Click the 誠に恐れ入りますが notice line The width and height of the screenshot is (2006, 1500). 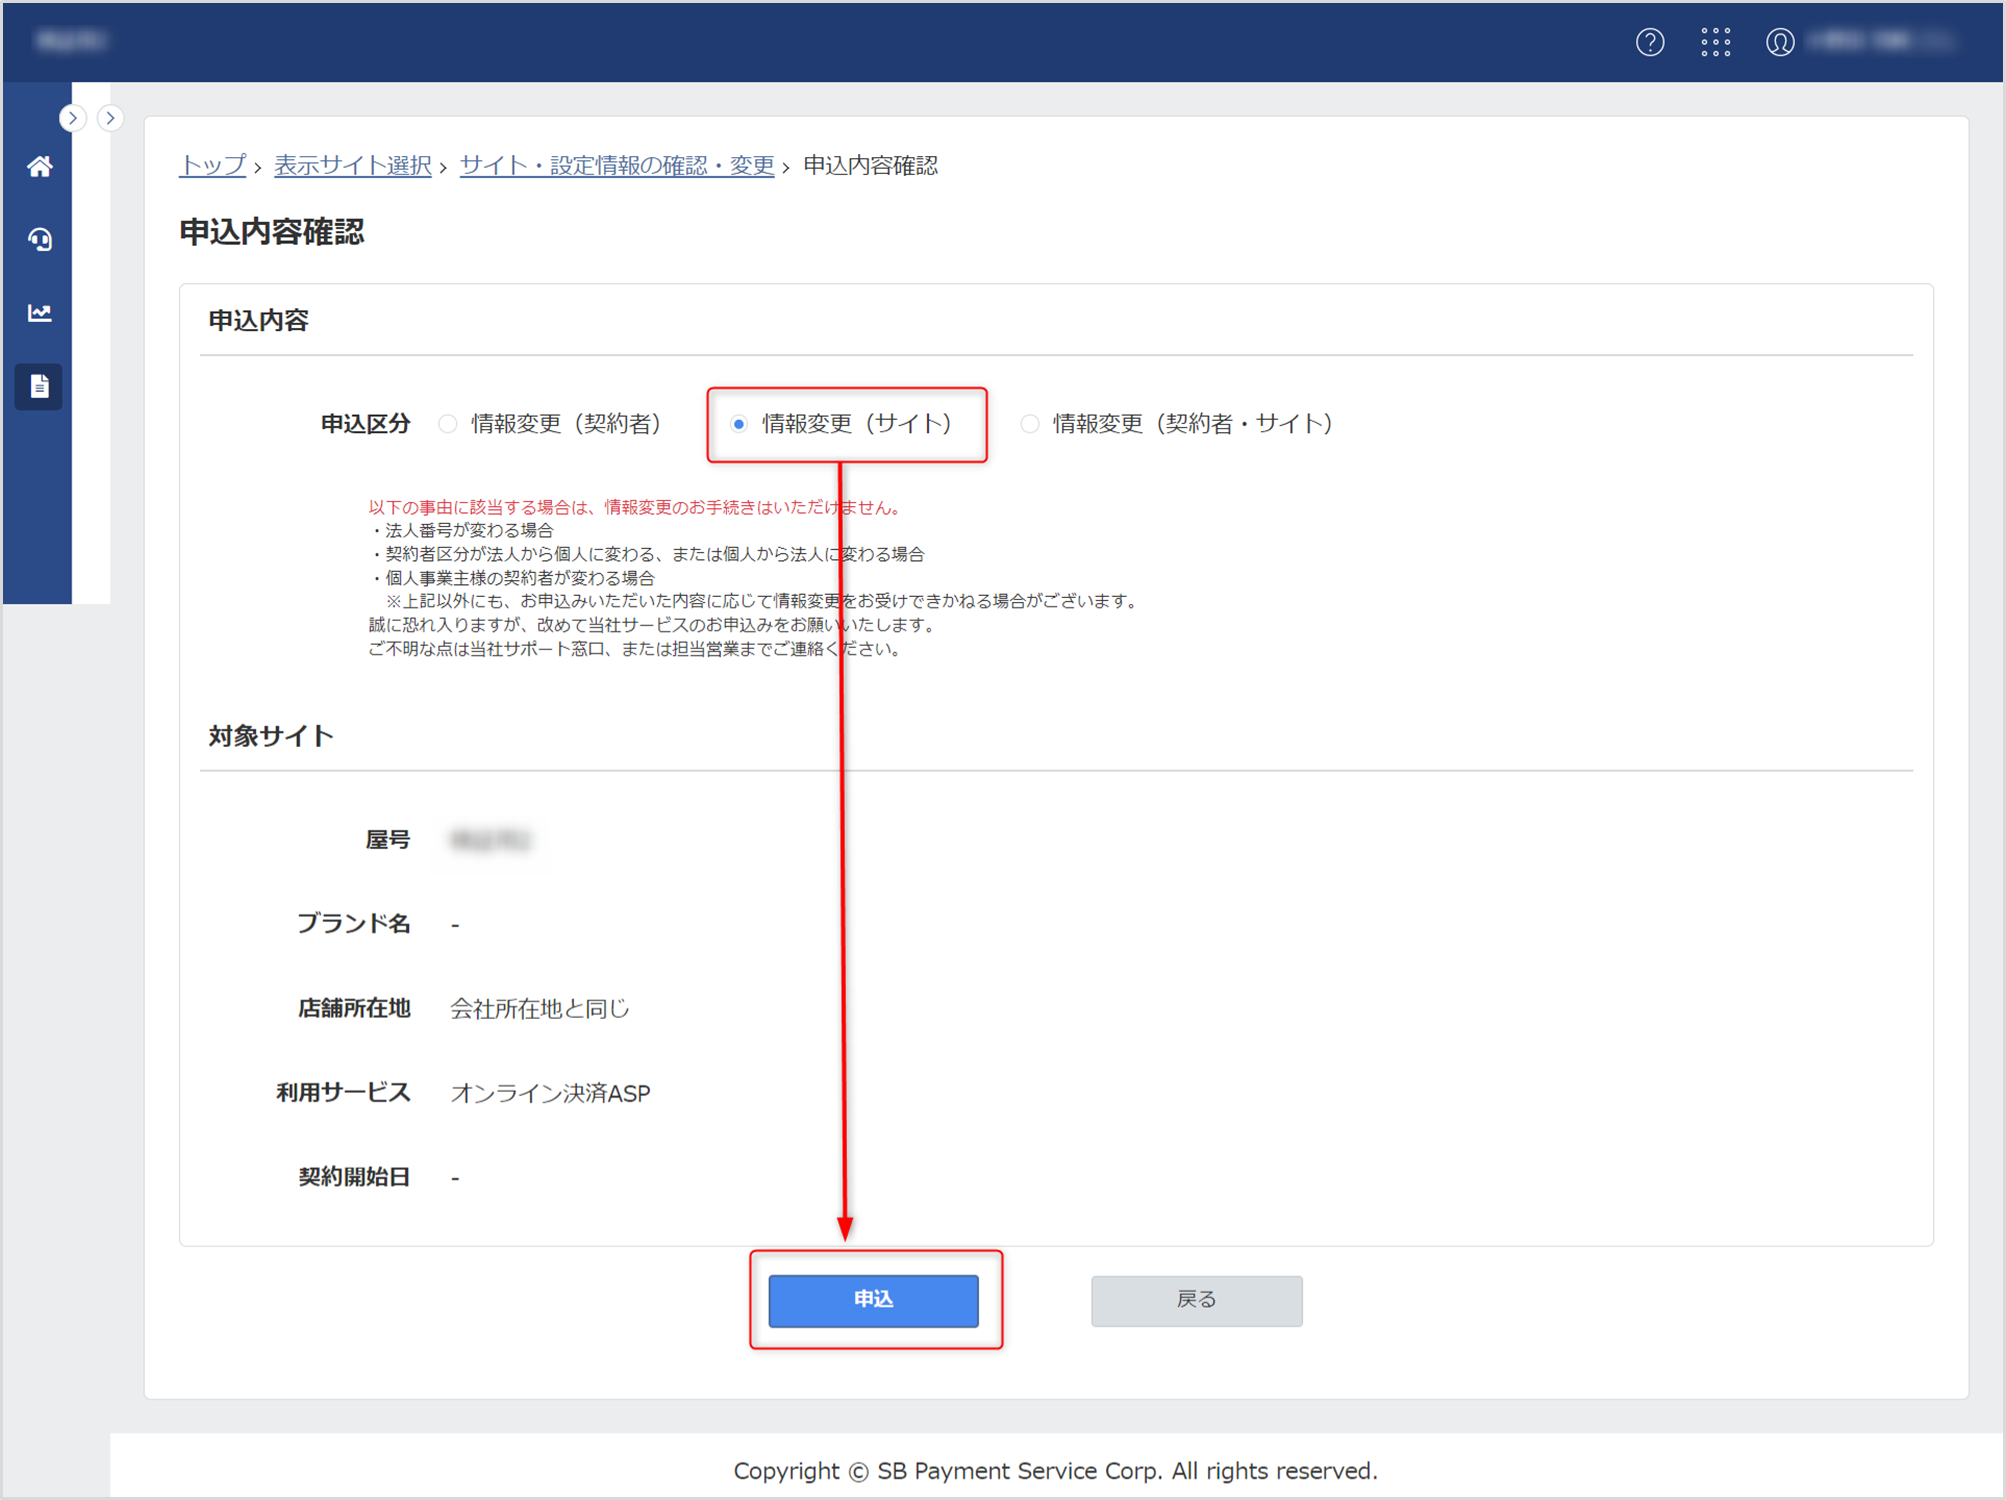(x=653, y=625)
